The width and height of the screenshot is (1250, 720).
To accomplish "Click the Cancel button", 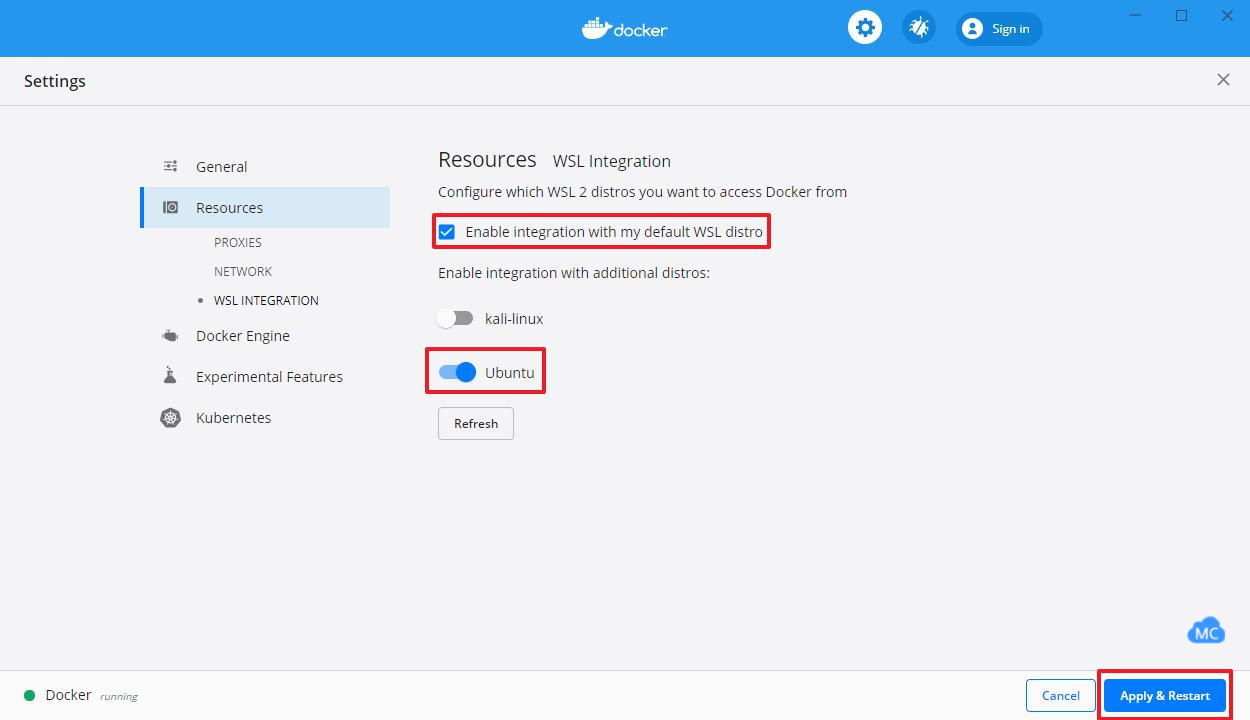I will tap(1060, 696).
